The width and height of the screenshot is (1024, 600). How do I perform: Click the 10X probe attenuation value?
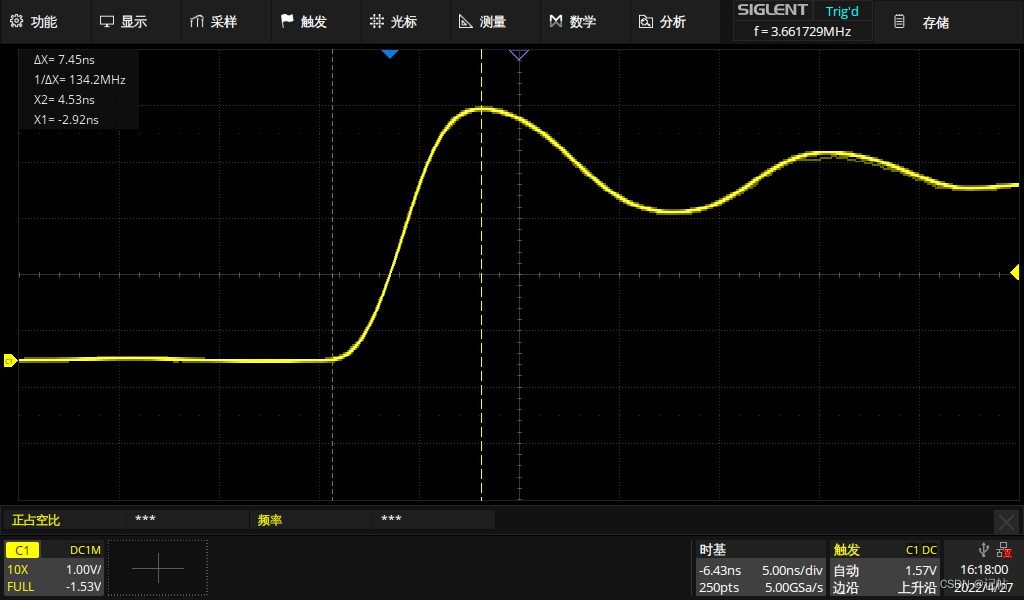[x=18, y=569]
